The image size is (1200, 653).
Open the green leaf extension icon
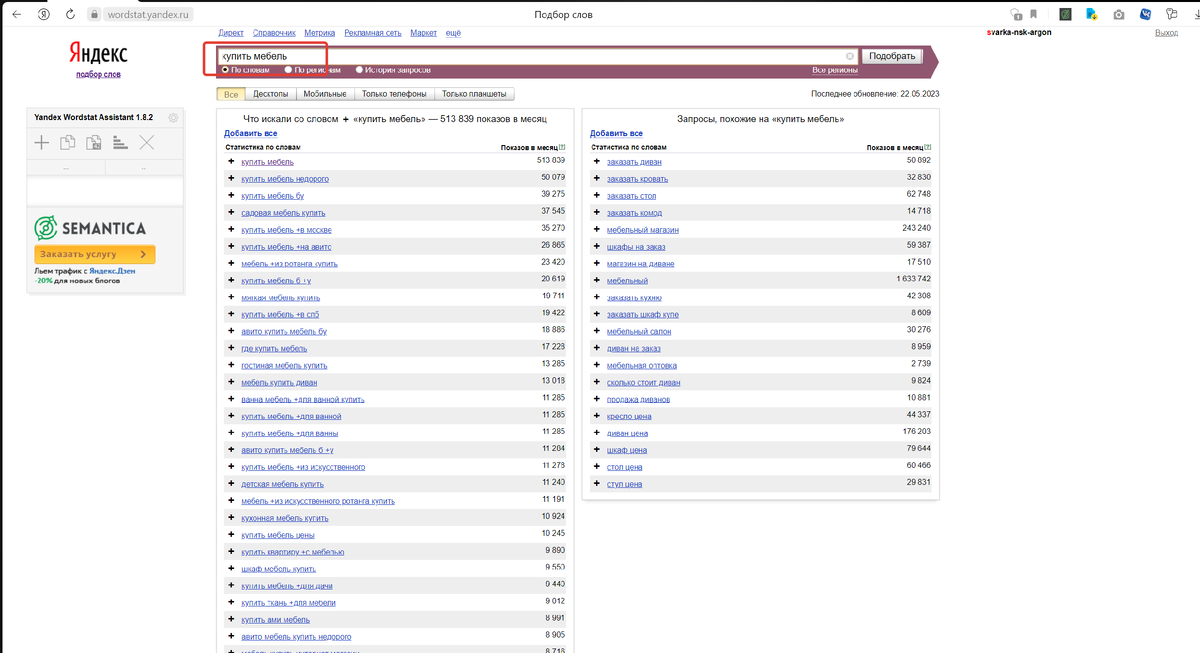1066,15
